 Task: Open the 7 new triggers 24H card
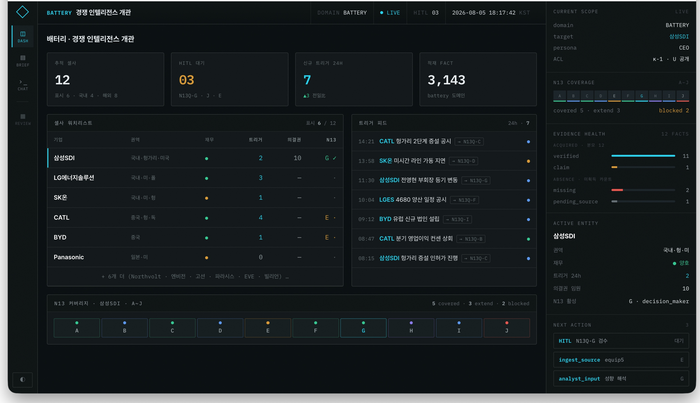point(354,79)
